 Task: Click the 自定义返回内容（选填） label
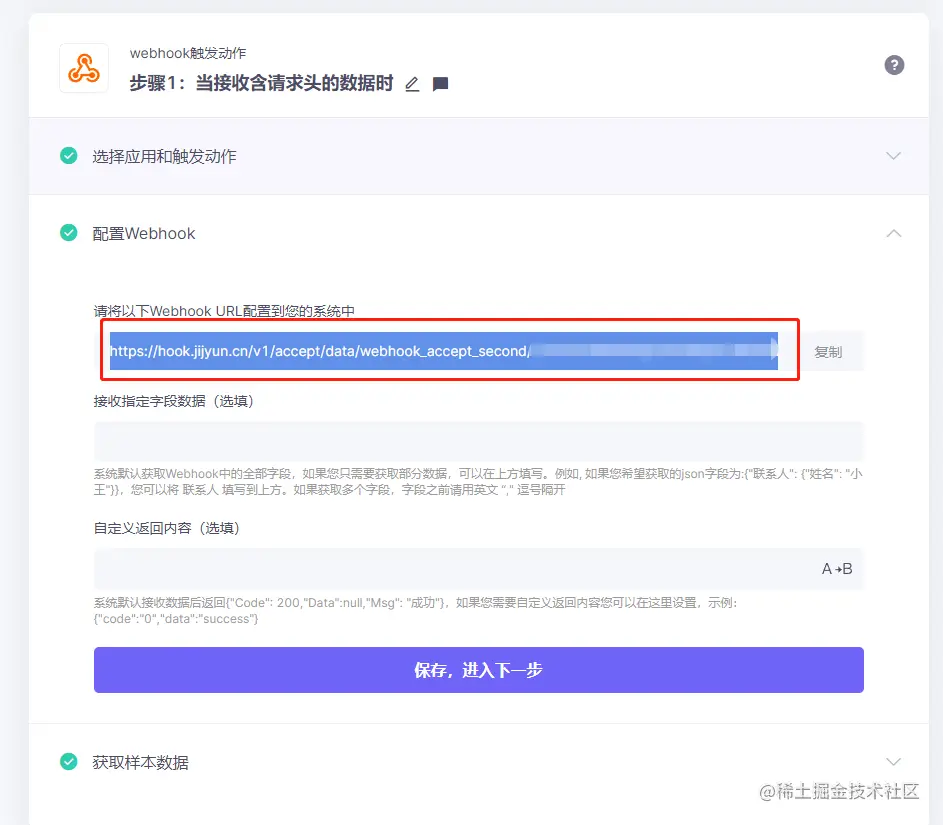(167, 528)
